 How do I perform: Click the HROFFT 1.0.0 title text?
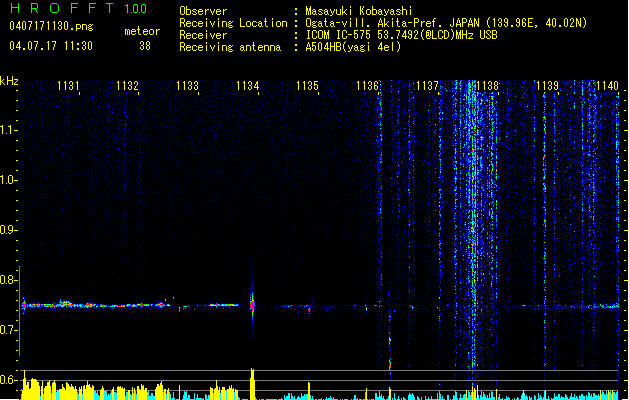78,8
